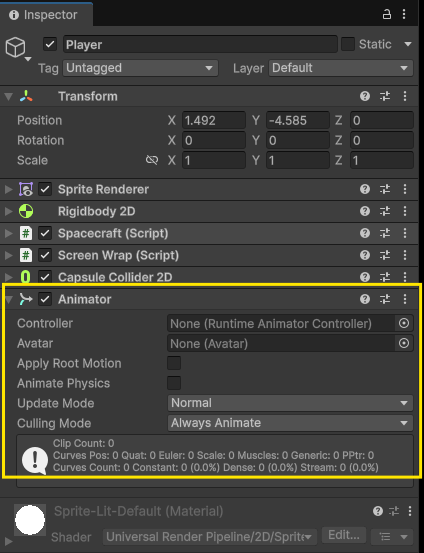Click the Rigidbody 2D component icon
Viewport: 424px width, 553px height.
coord(26,211)
